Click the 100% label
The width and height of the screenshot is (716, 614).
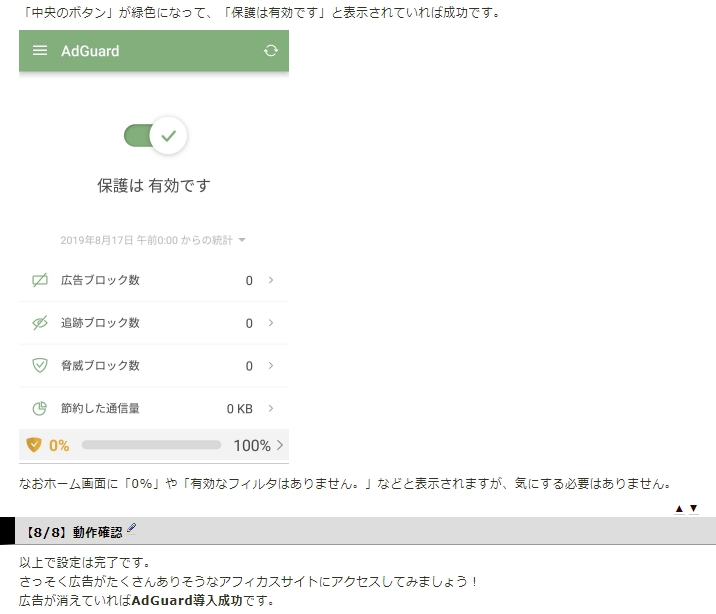tap(252, 445)
